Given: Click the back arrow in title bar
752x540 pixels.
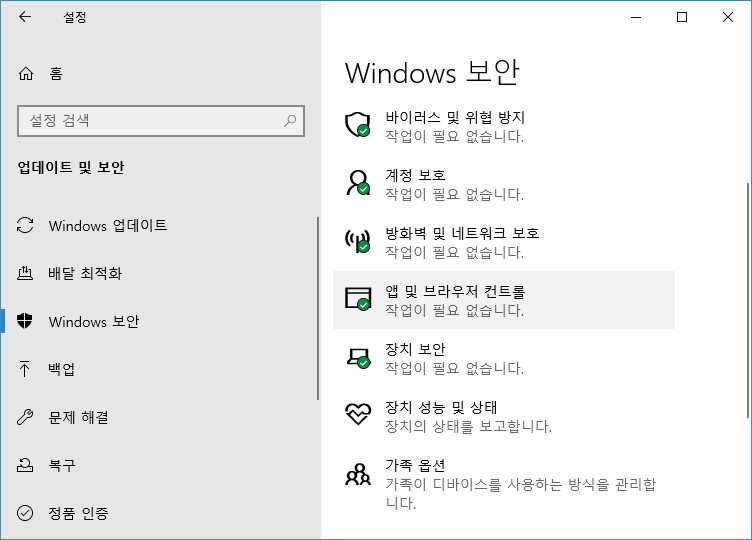Looking at the screenshot, I should click(24, 17).
